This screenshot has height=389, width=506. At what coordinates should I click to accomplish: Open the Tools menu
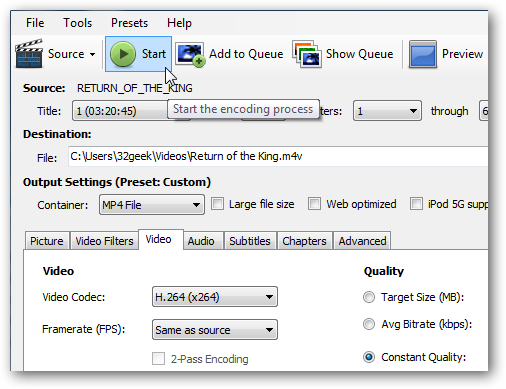click(x=78, y=23)
